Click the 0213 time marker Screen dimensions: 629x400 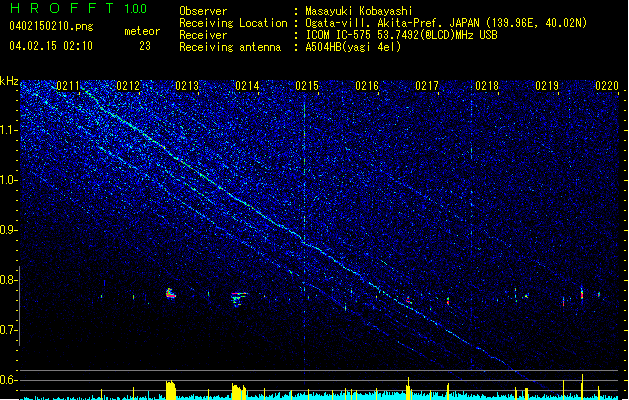[x=187, y=86]
